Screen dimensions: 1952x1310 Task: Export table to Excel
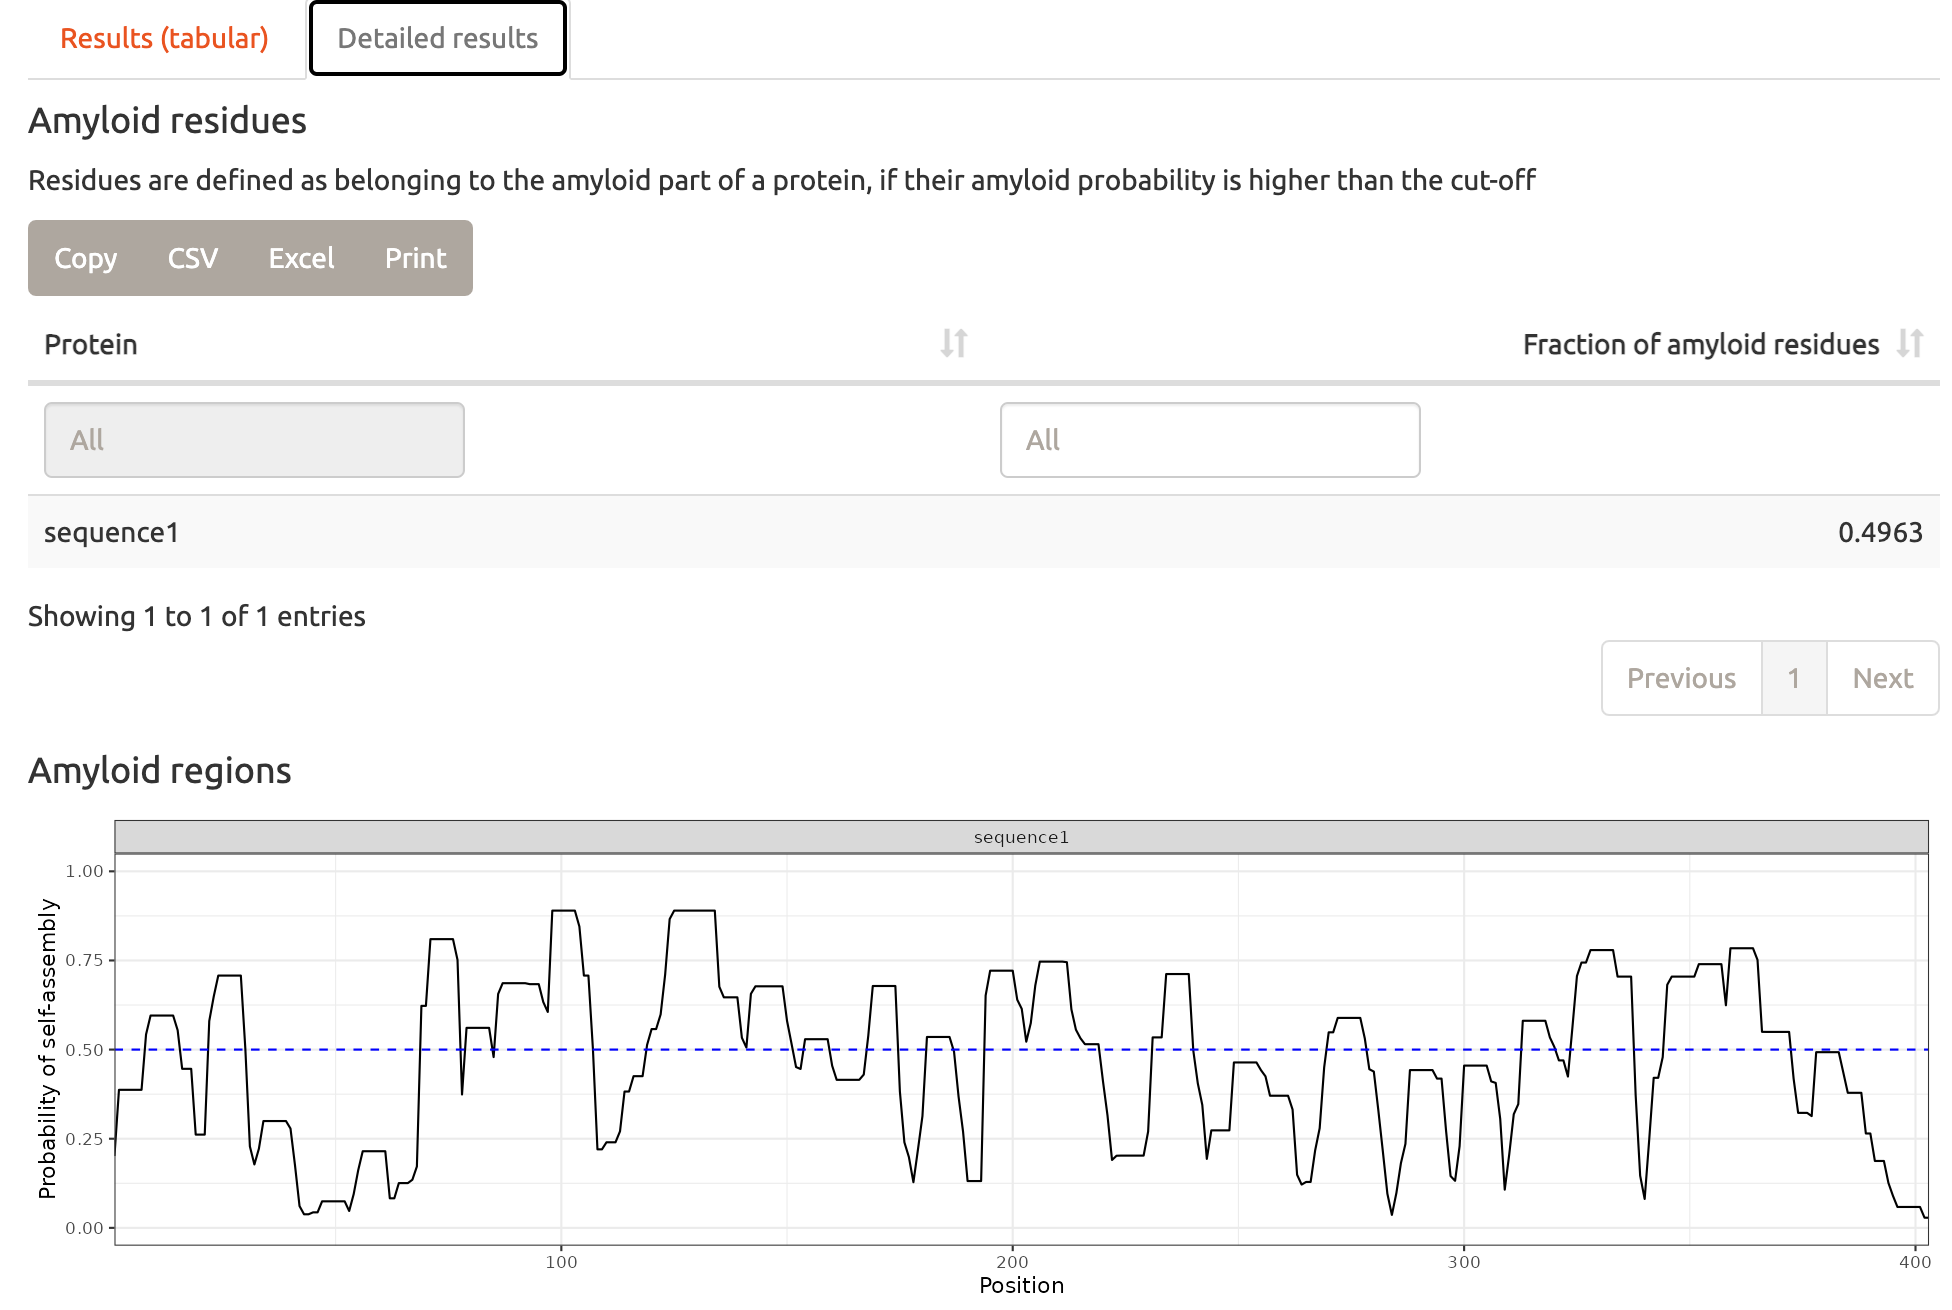tap(301, 258)
